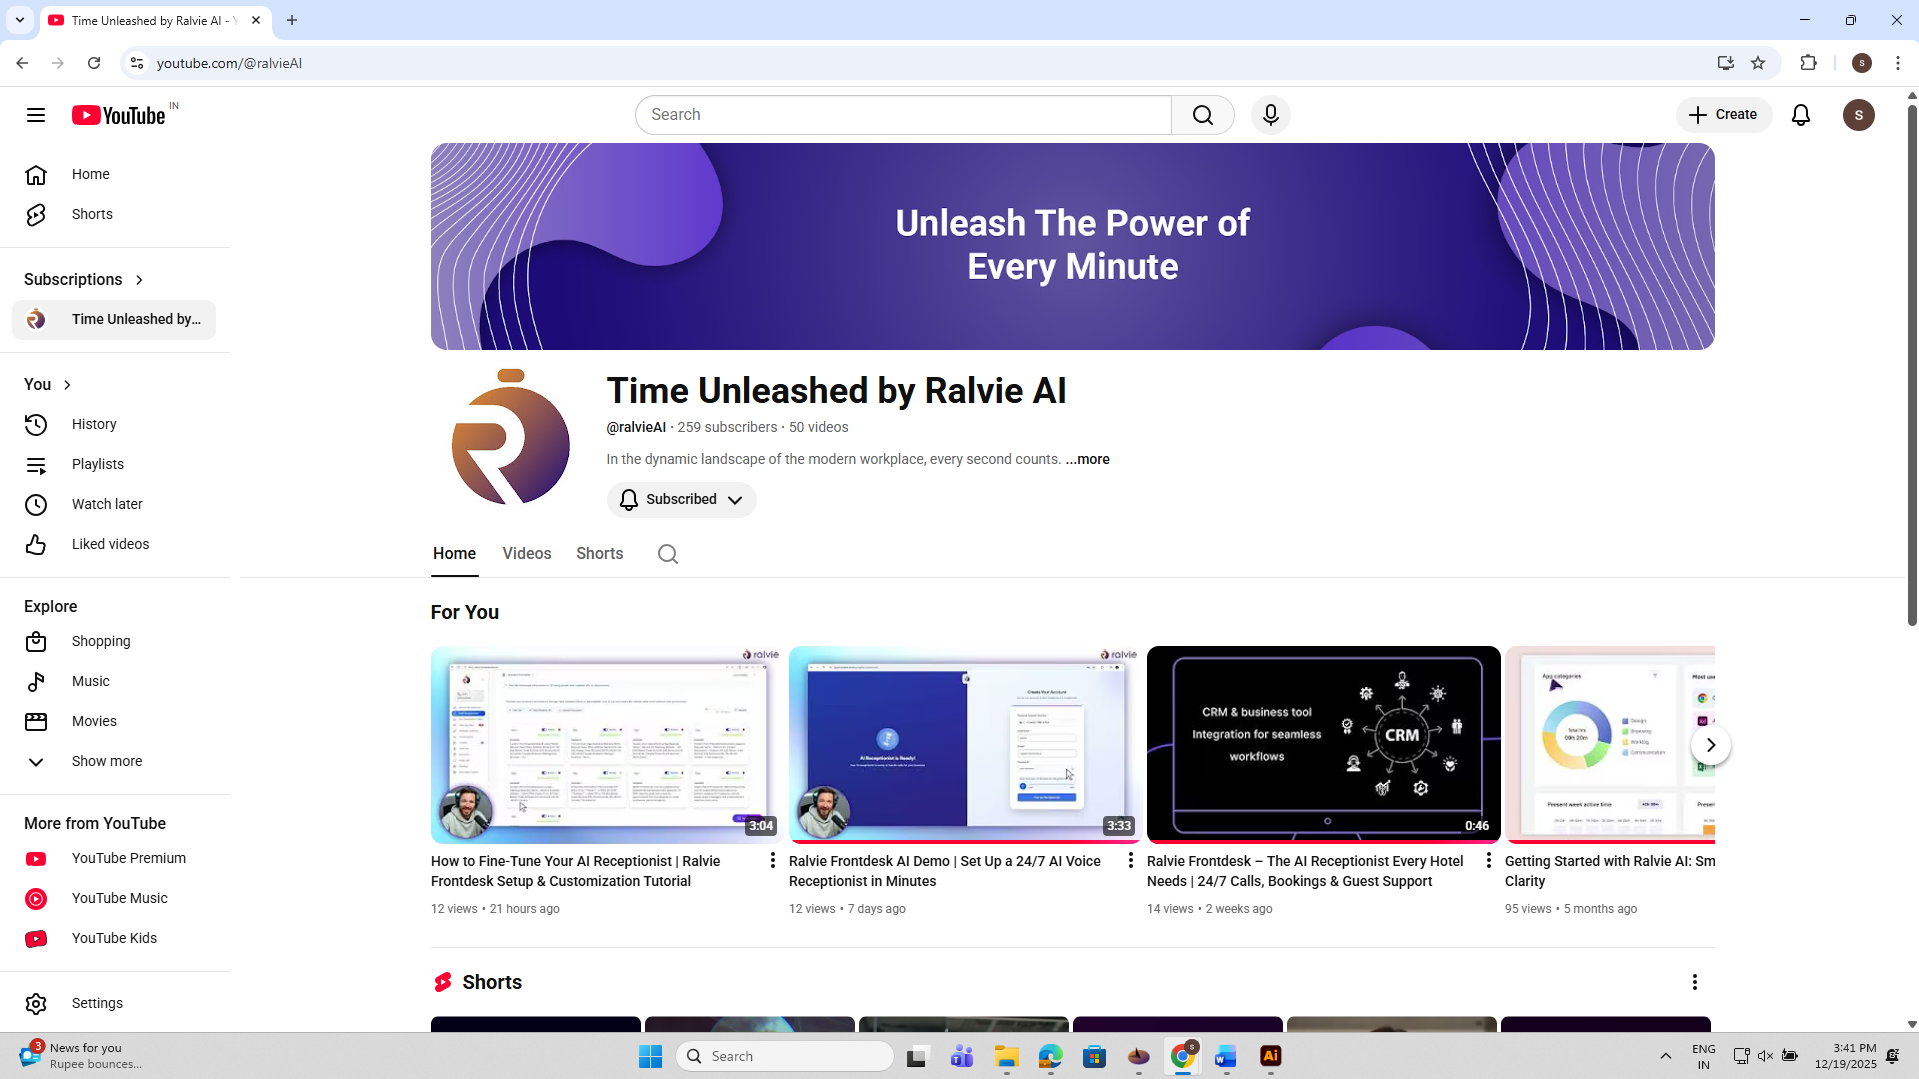
Task: Show hidden system tray icons
Action: click(x=1665, y=1056)
